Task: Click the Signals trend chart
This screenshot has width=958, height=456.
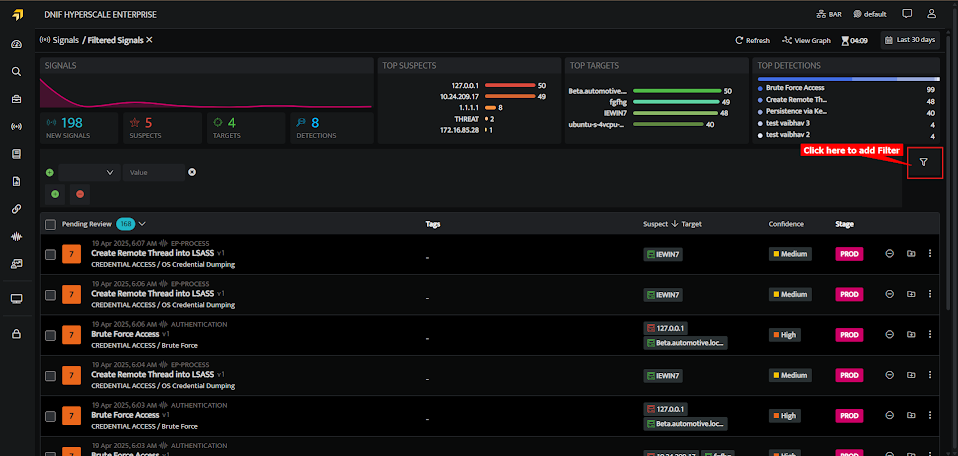Action: 206,92
